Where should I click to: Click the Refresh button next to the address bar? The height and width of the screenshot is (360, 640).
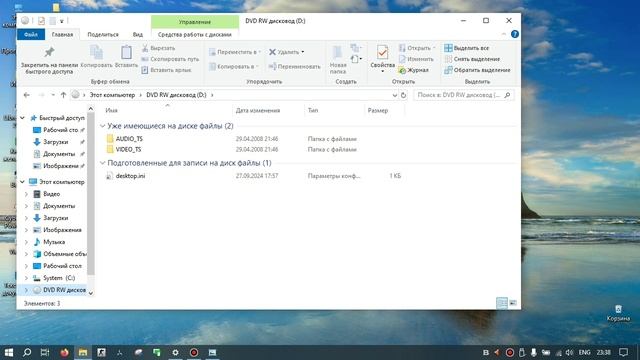[x=403, y=95]
